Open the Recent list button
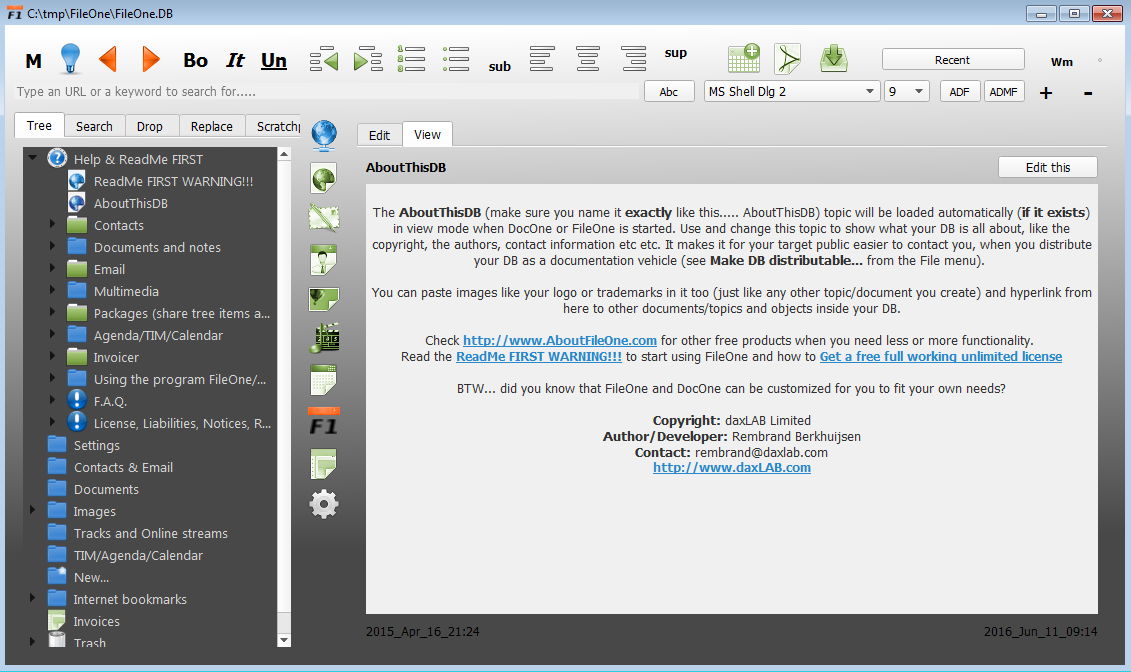Viewport: 1131px width, 672px height. (x=953, y=60)
